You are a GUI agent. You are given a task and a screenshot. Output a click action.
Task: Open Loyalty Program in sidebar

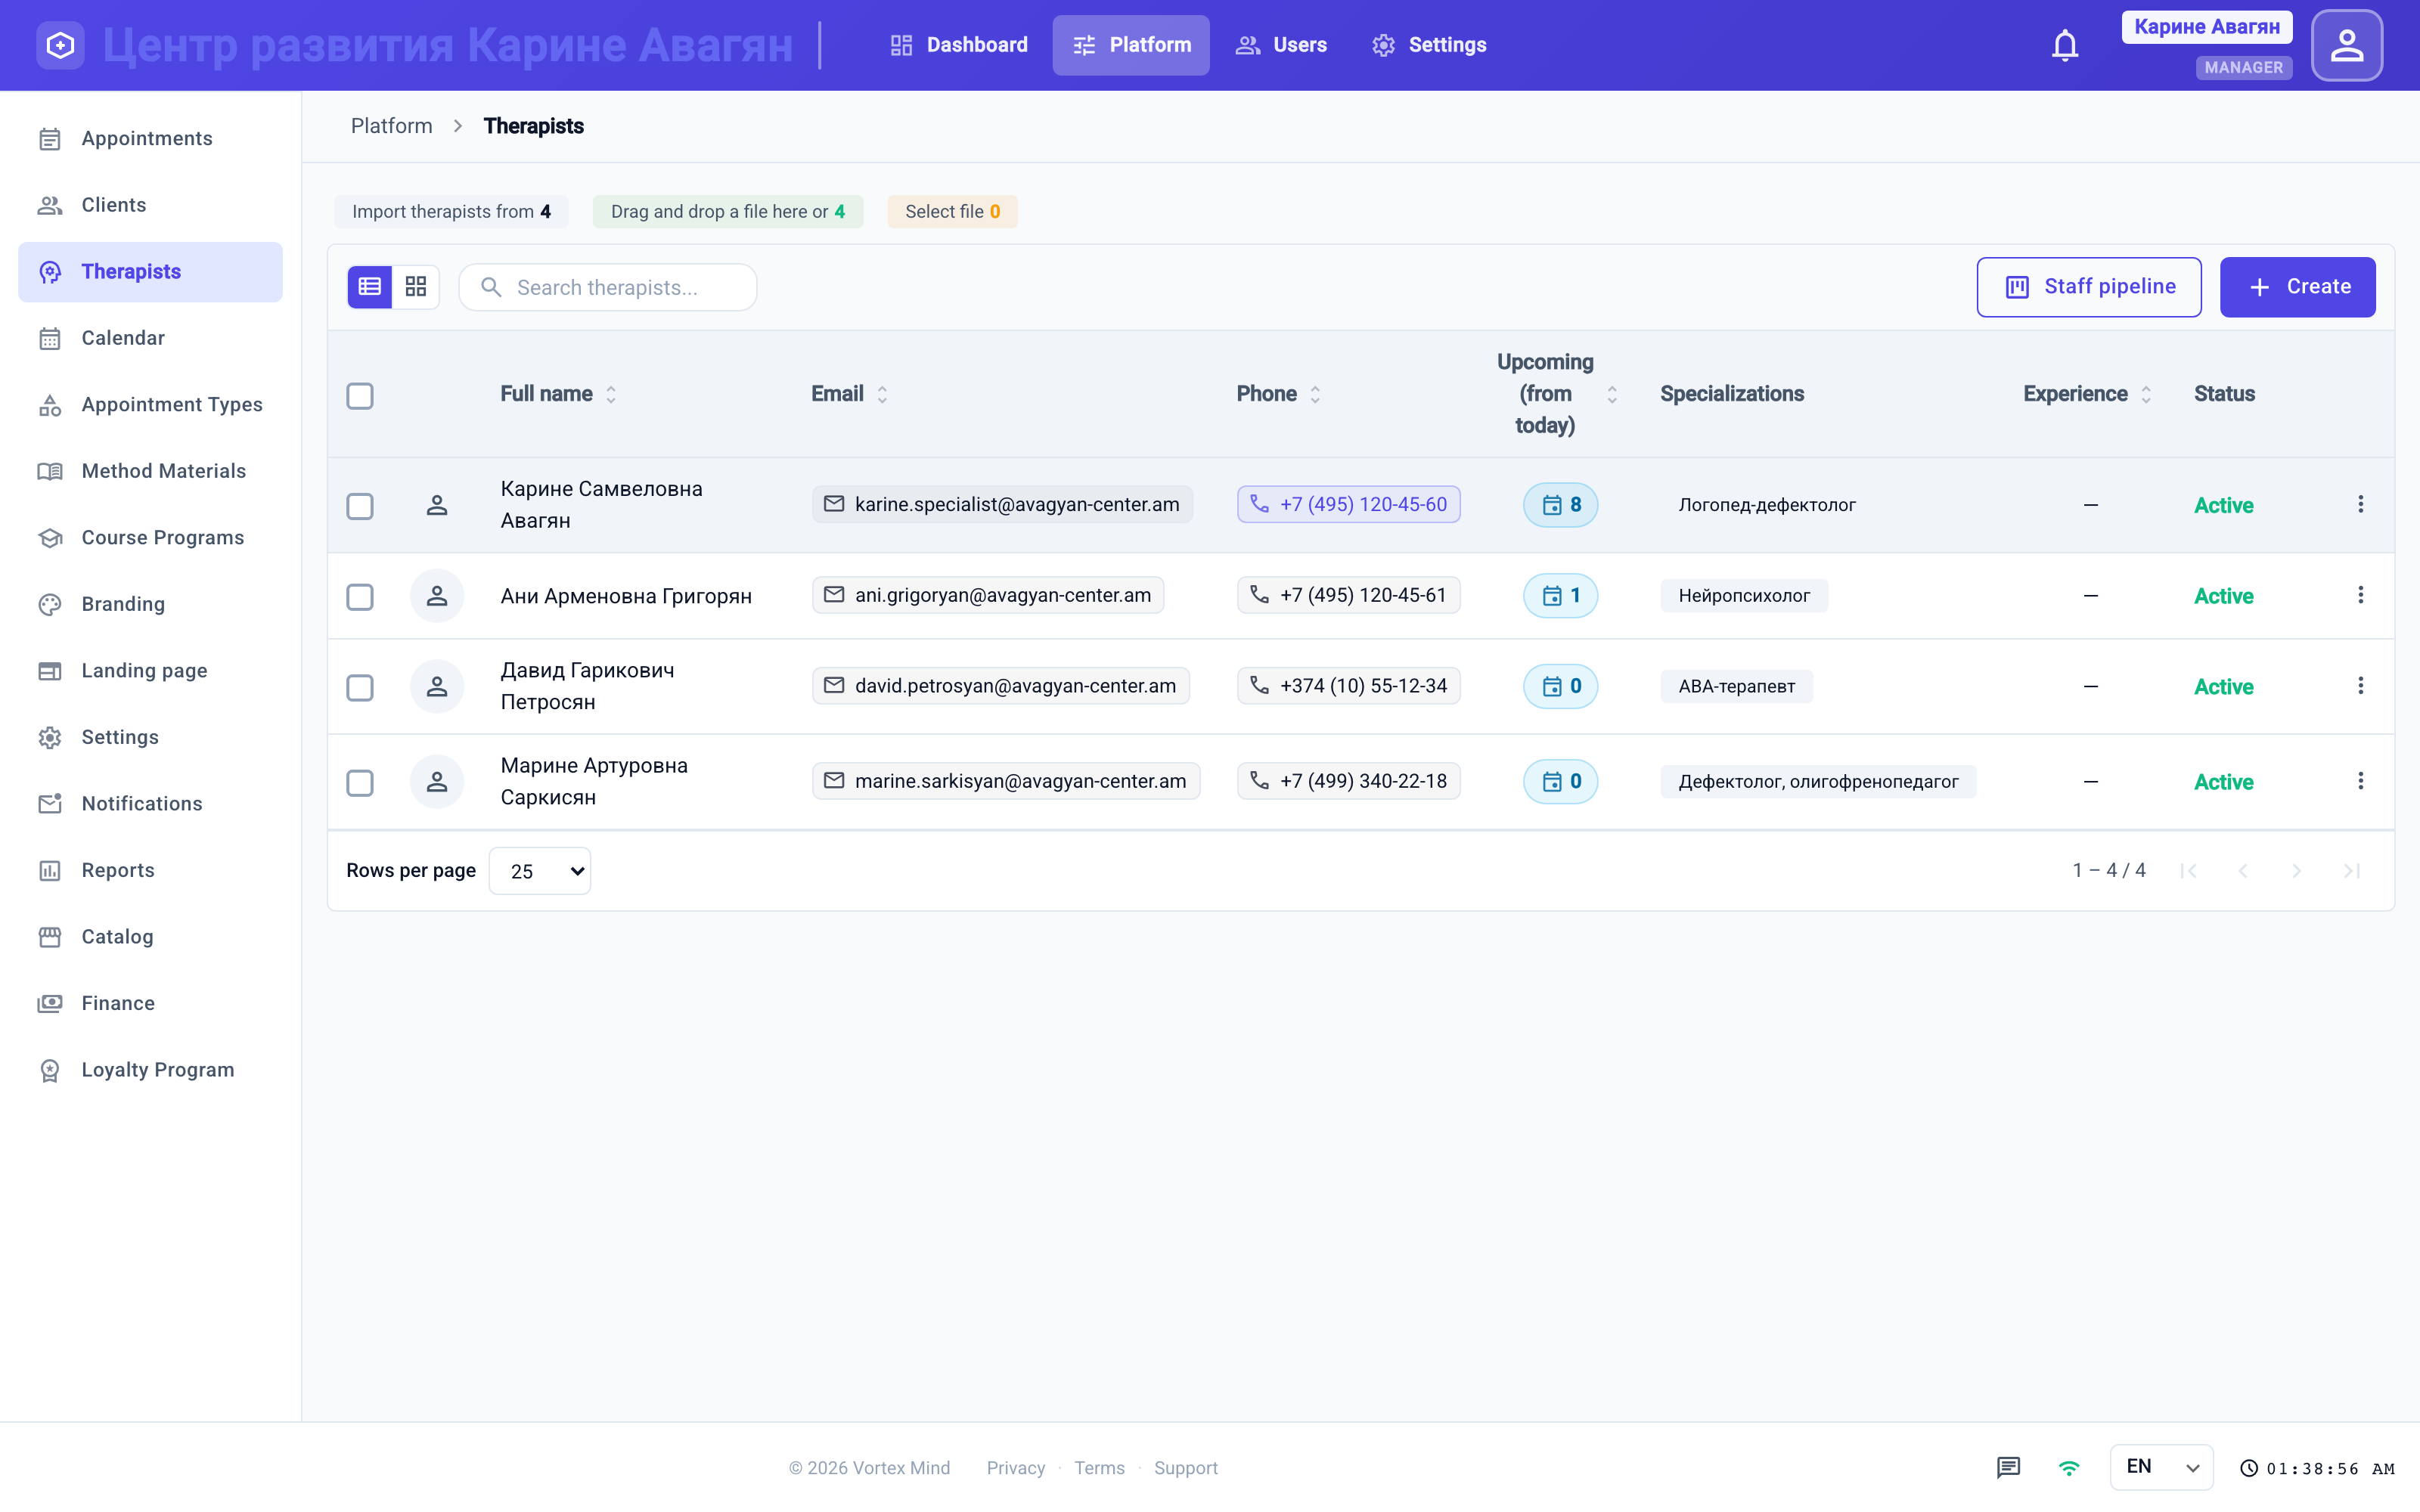point(150,1070)
